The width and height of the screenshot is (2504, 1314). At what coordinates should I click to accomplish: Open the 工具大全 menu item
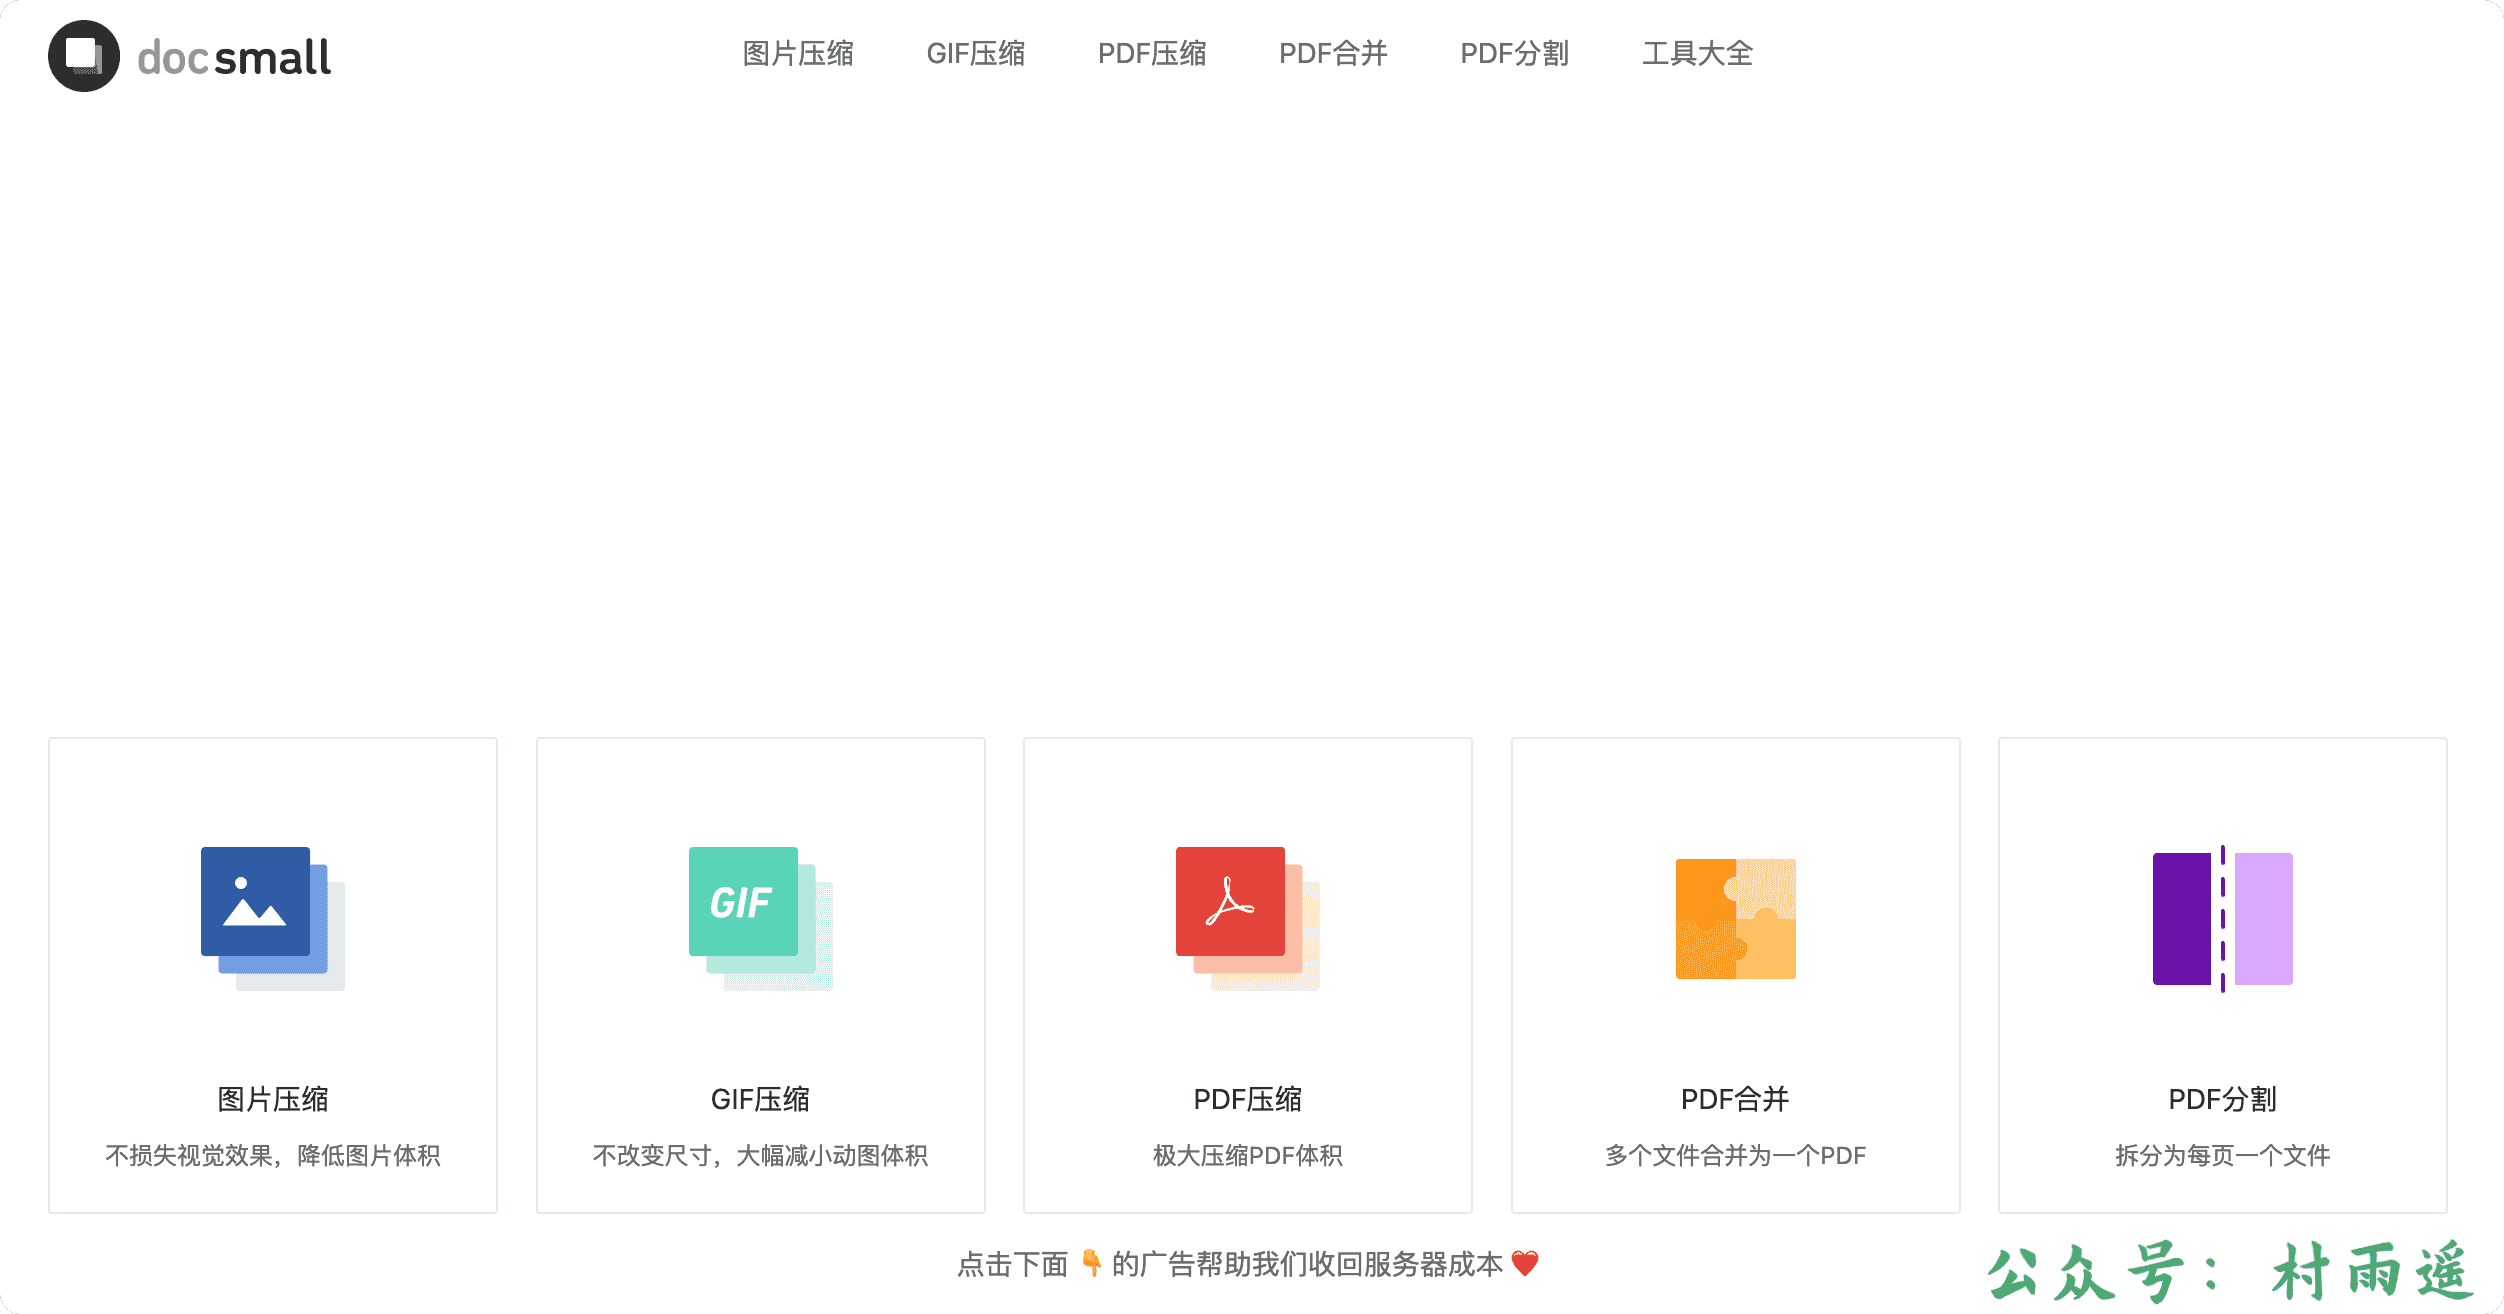(x=1697, y=53)
